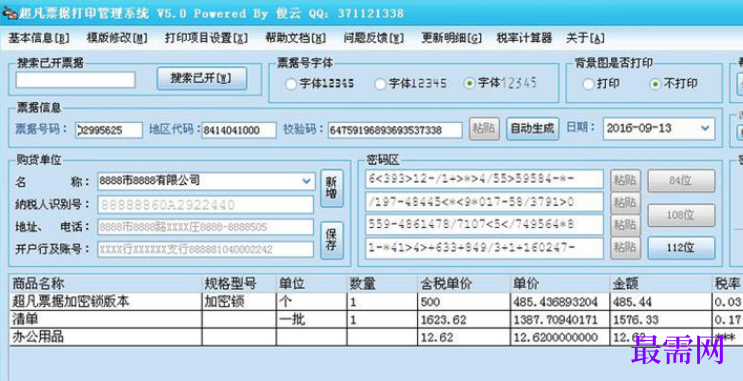Select the third light 字体12345 radio button
This screenshot has height=381, width=743.
(469, 83)
